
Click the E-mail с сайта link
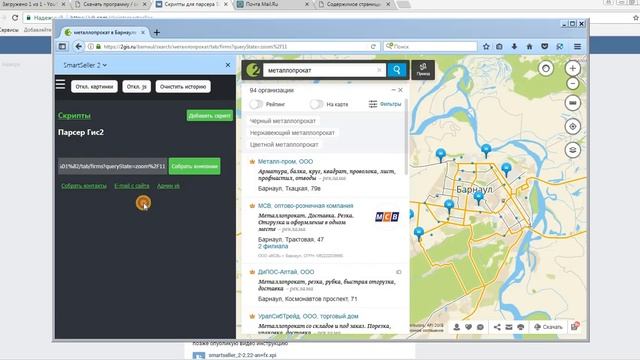132,186
